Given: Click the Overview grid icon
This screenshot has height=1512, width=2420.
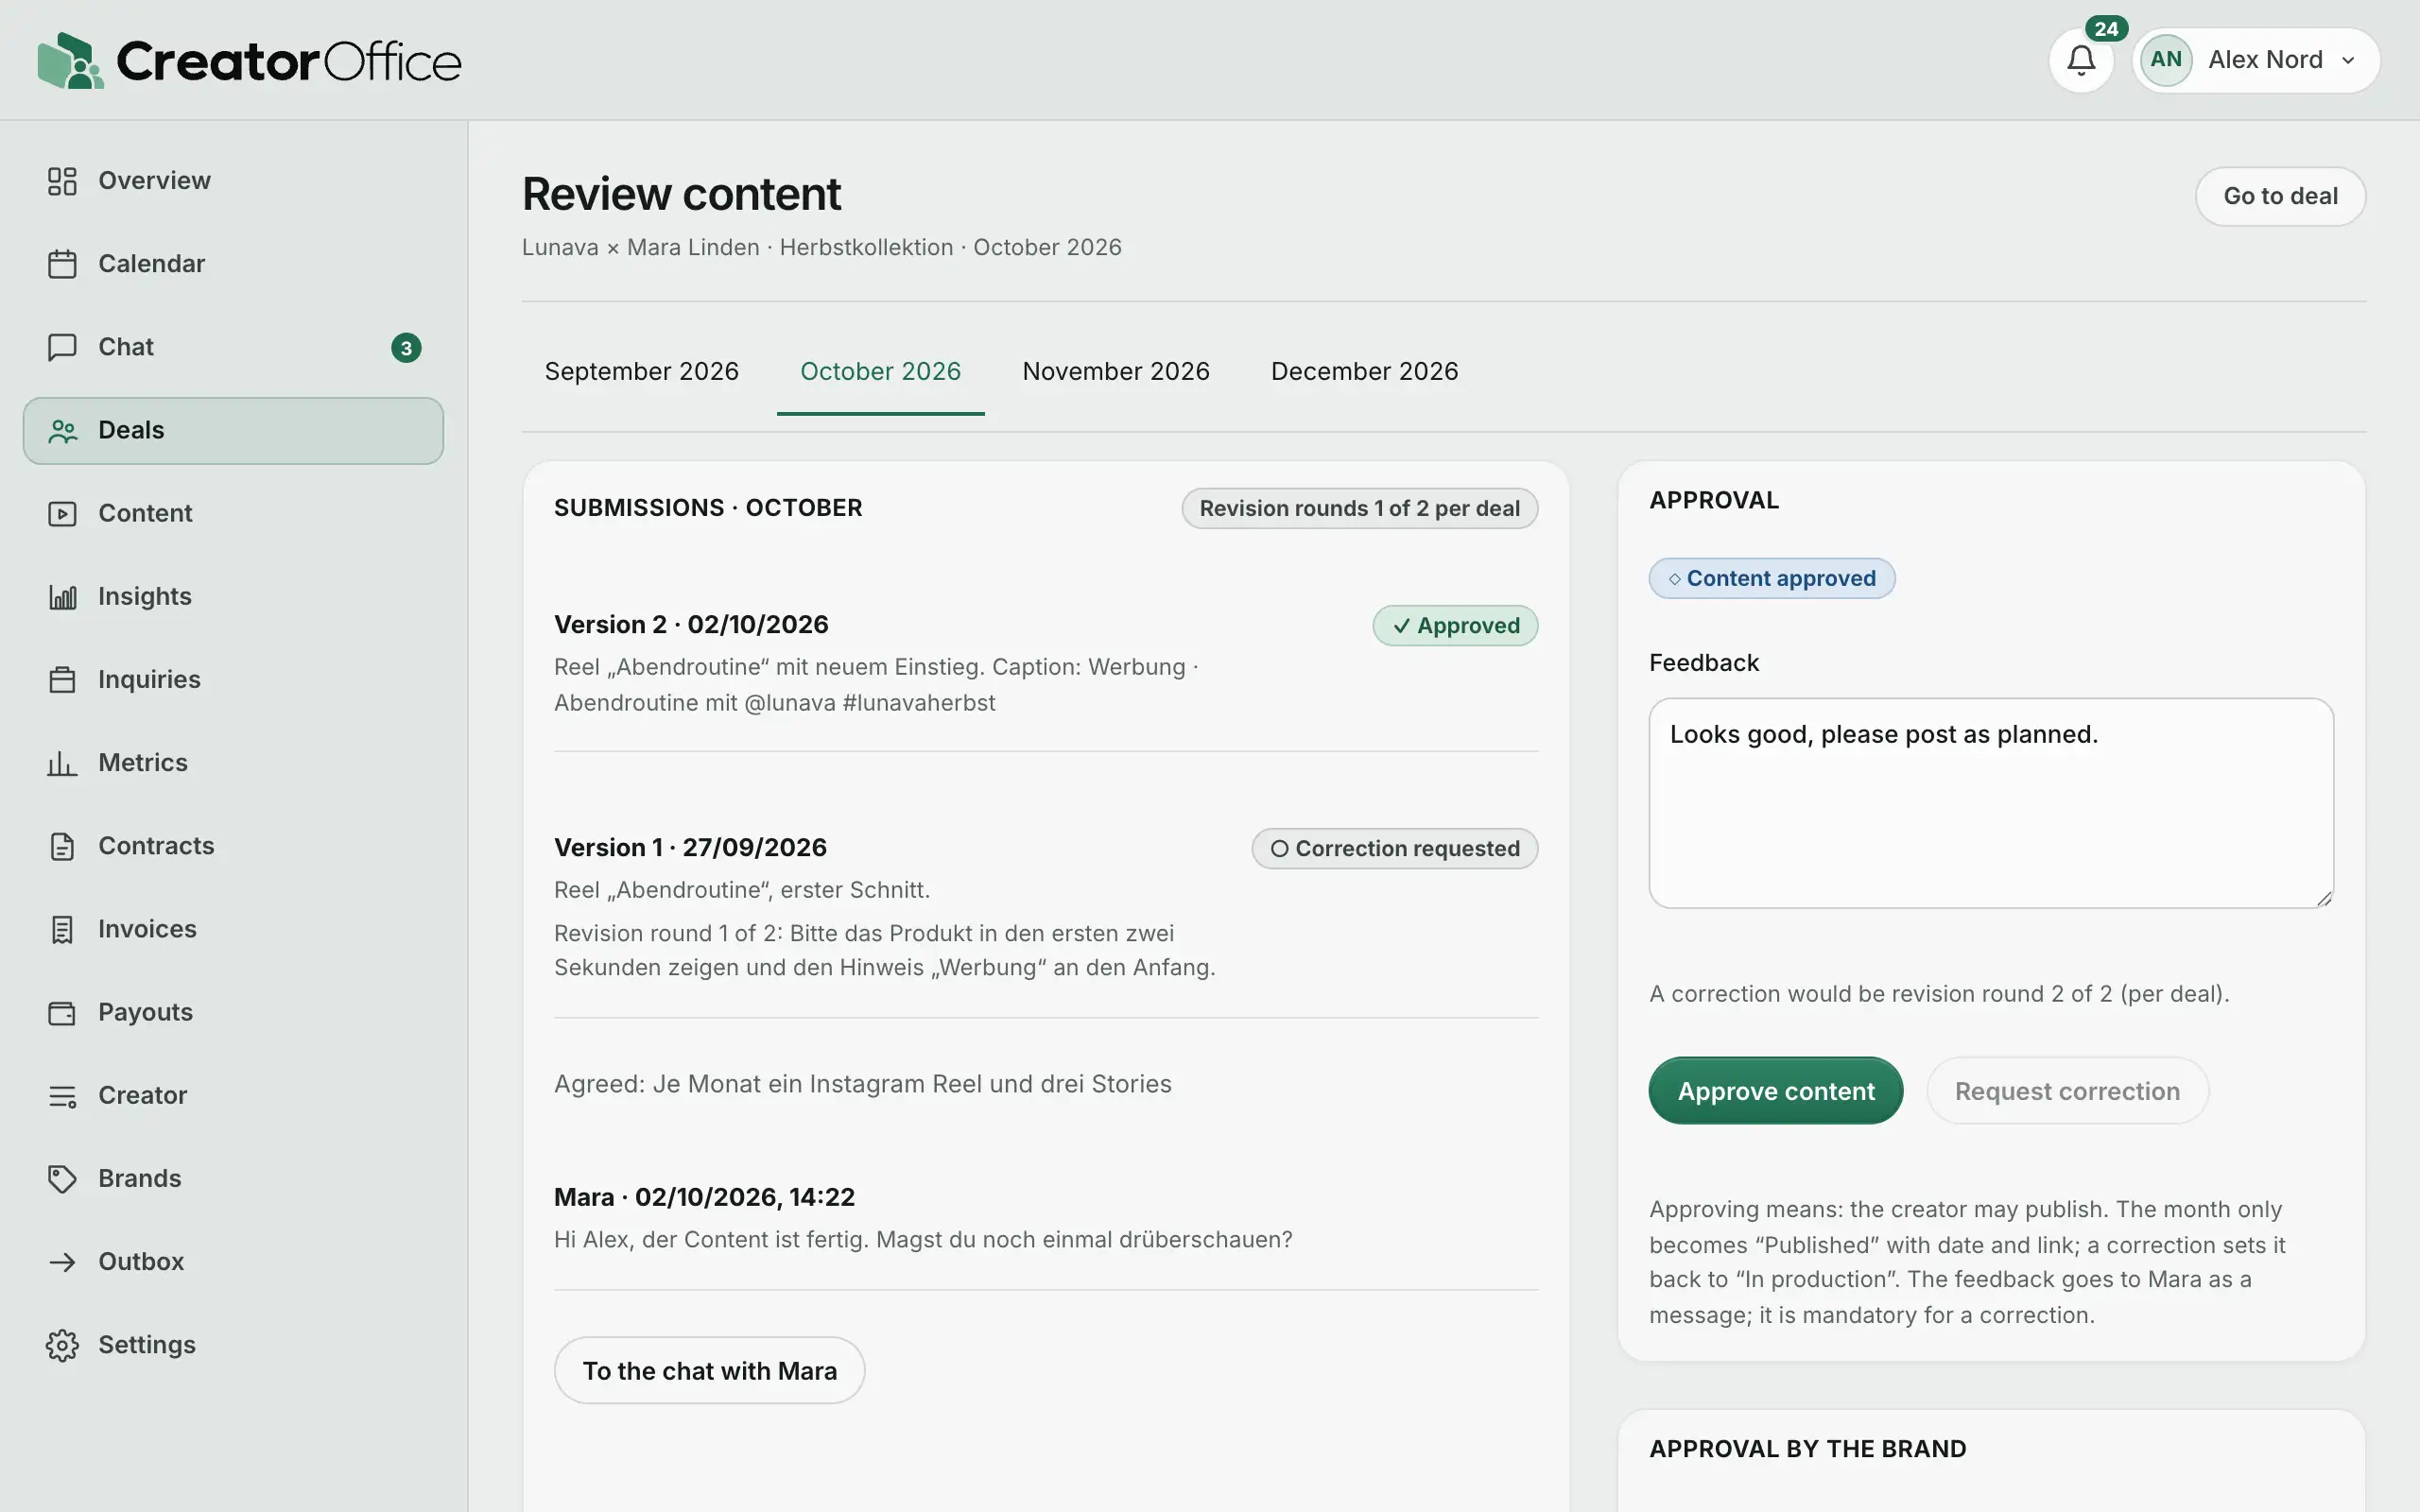Looking at the screenshot, I should pos(62,181).
